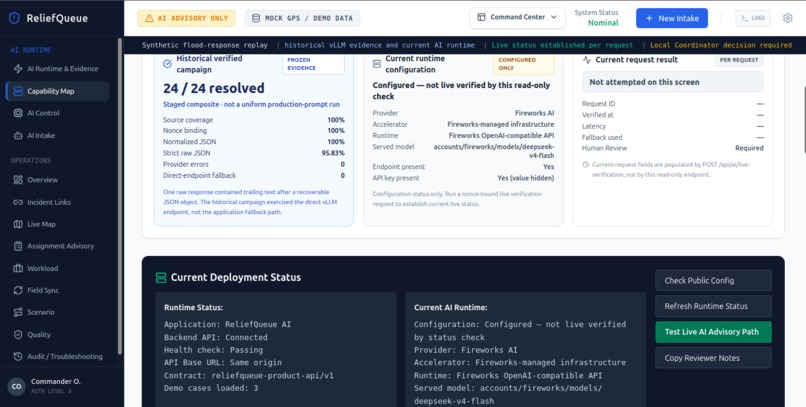Select Capability Map in sidebar
The height and width of the screenshot is (407, 806).
[57, 91]
